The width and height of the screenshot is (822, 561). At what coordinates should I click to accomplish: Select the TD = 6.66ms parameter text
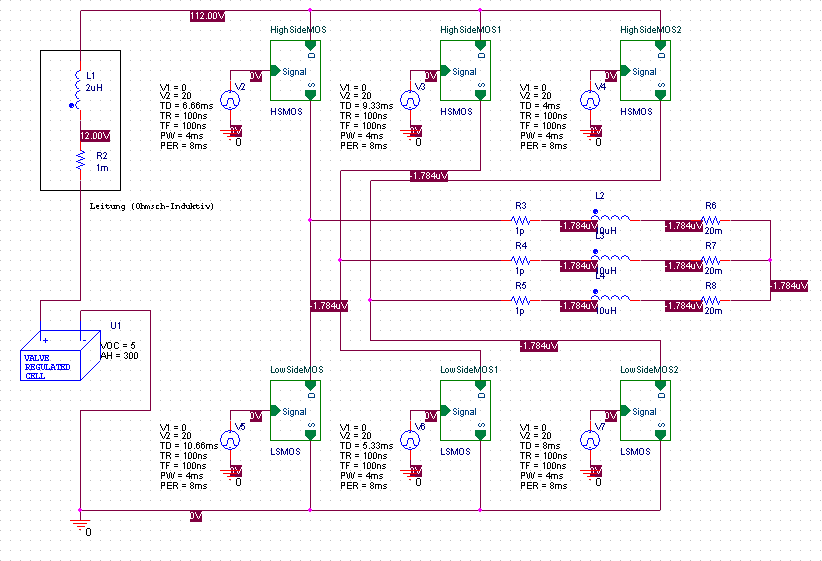tap(186, 106)
